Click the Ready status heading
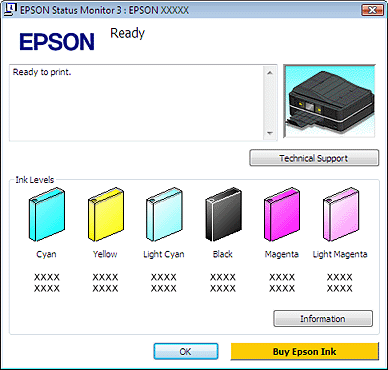 pos(128,33)
